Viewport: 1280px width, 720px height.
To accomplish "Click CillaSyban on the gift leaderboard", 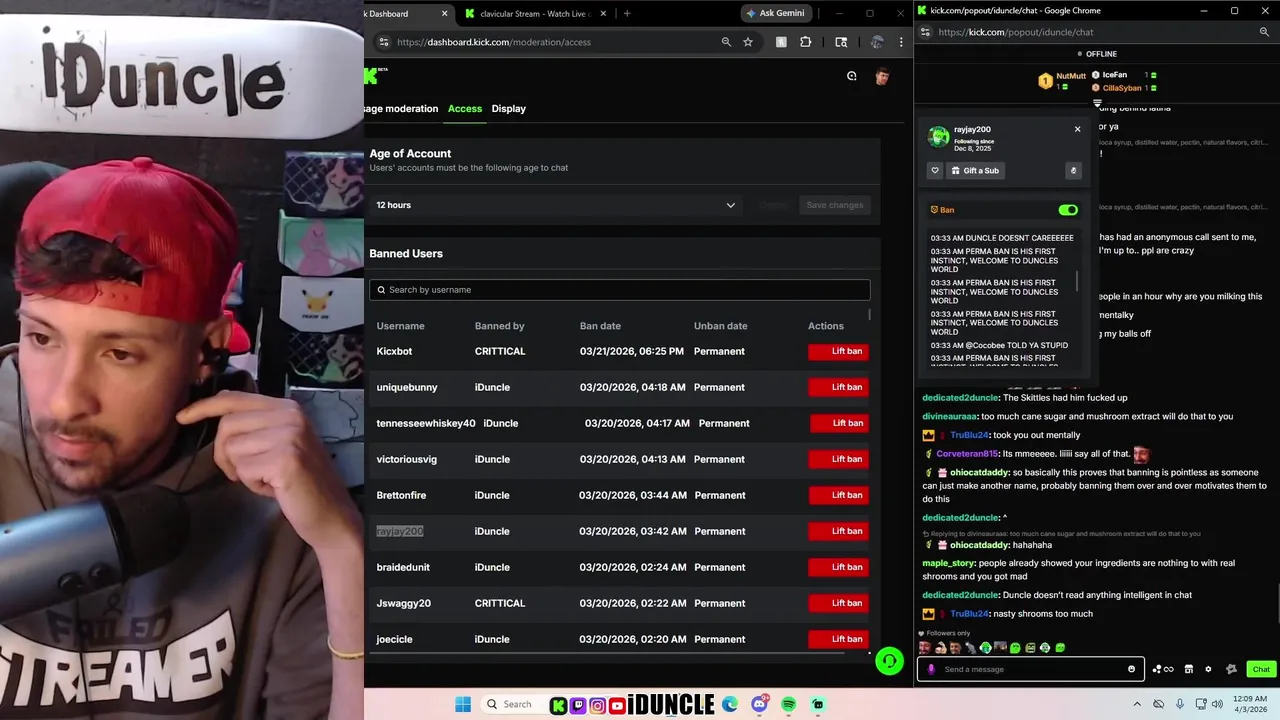I will point(1122,88).
